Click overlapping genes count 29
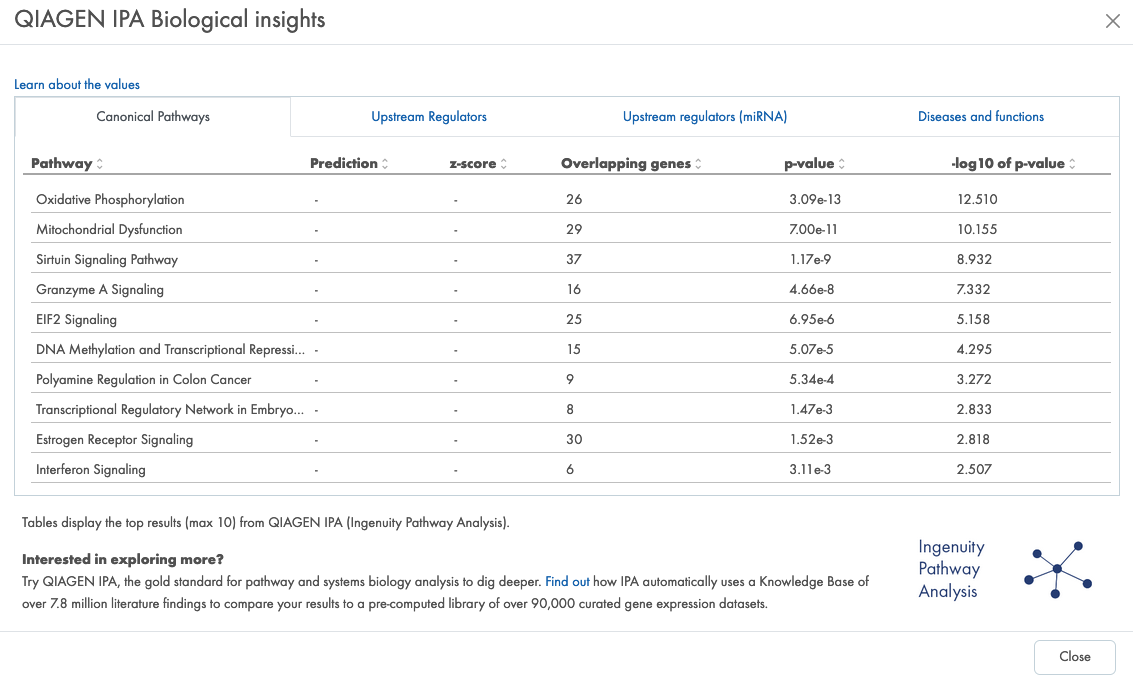The height and width of the screenshot is (685, 1133). 574,230
